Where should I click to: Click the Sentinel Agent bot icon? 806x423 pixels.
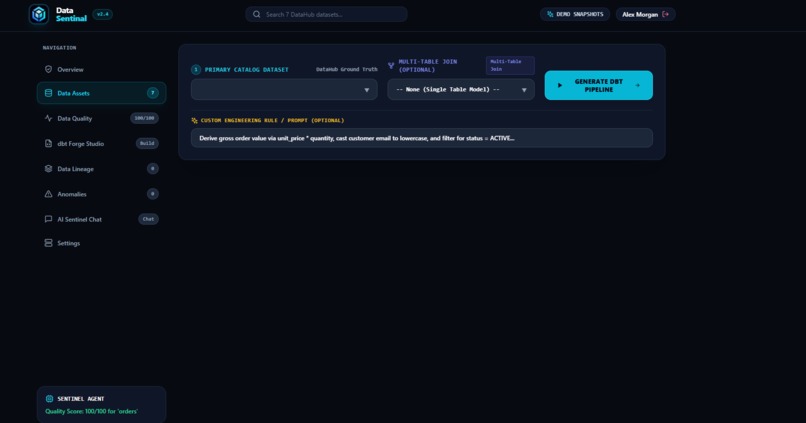[x=49, y=398]
